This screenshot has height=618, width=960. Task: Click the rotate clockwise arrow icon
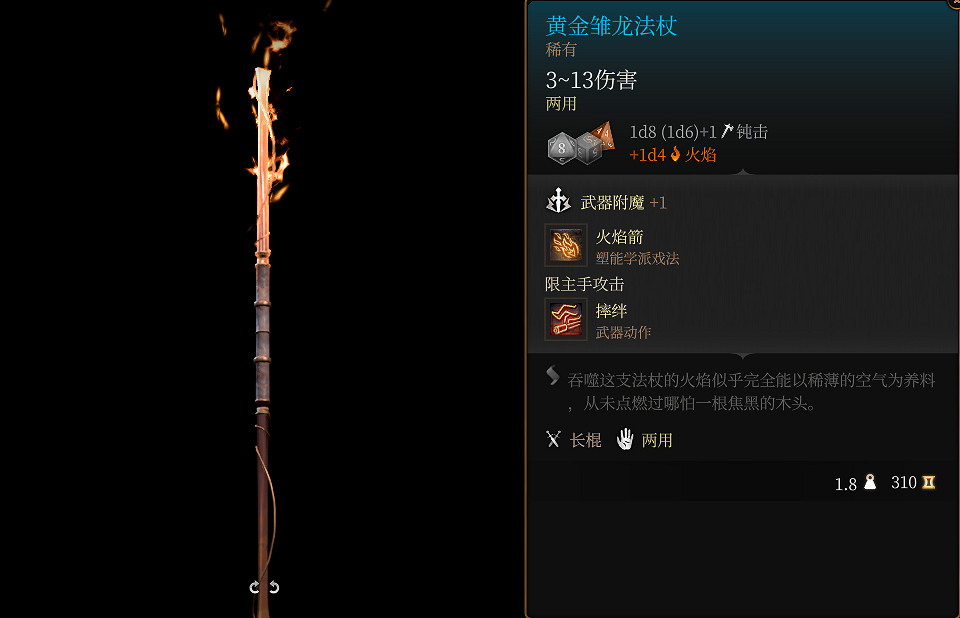(274, 587)
